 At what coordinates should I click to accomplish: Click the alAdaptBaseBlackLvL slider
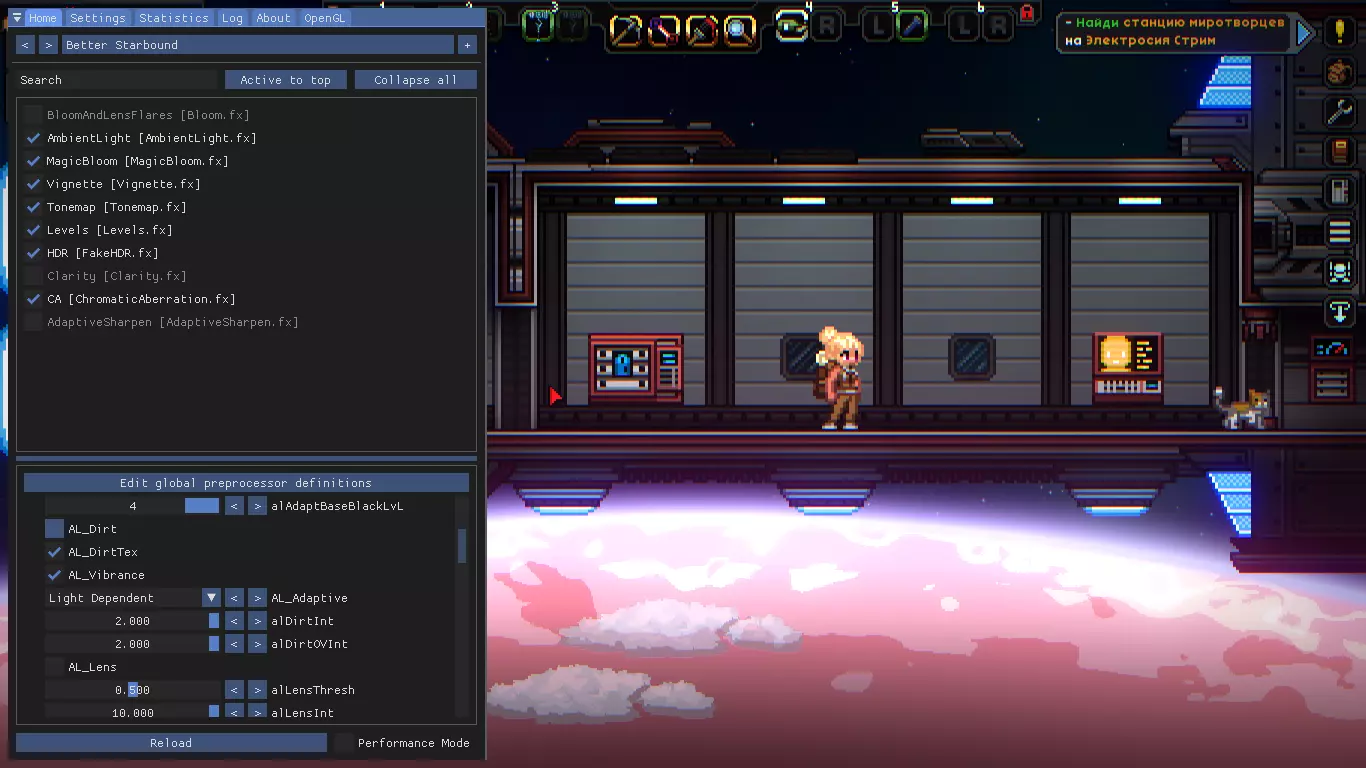[132, 506]
